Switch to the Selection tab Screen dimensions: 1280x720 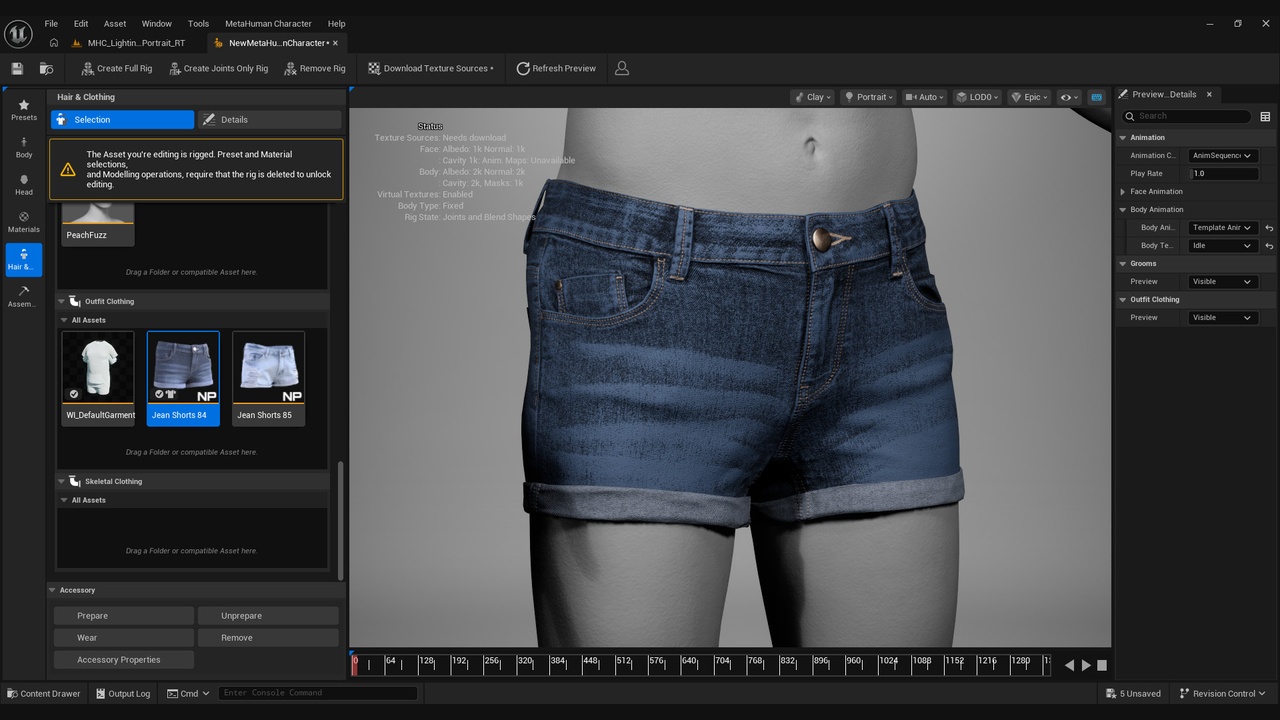122,119
